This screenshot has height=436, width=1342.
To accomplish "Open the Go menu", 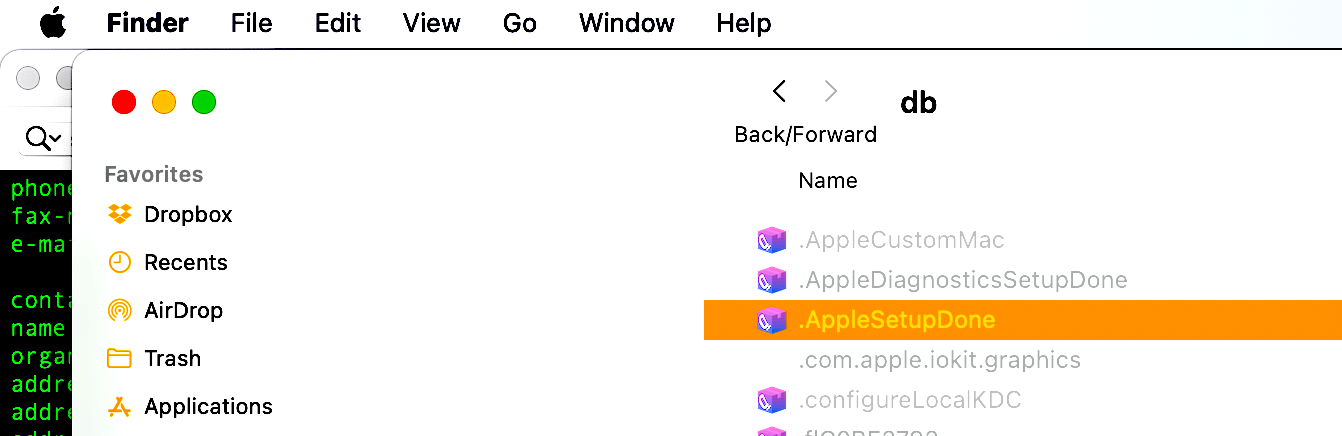I will (x=520, y=23).
